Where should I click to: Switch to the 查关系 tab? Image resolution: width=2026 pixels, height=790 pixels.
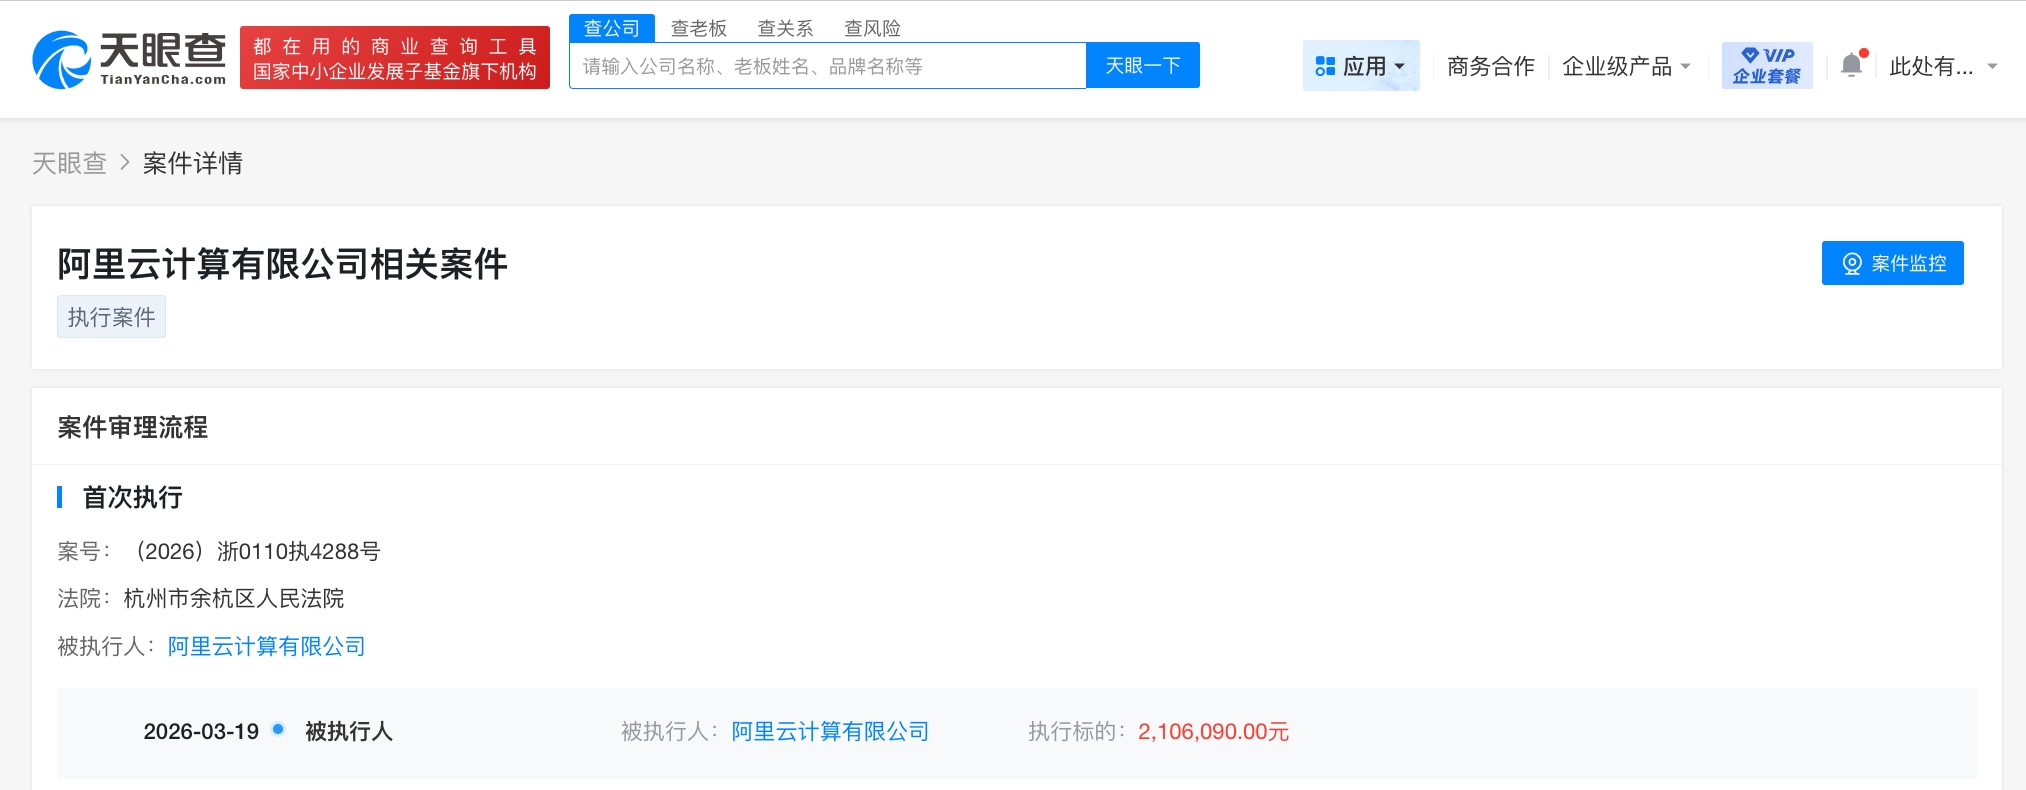(785, 28)
